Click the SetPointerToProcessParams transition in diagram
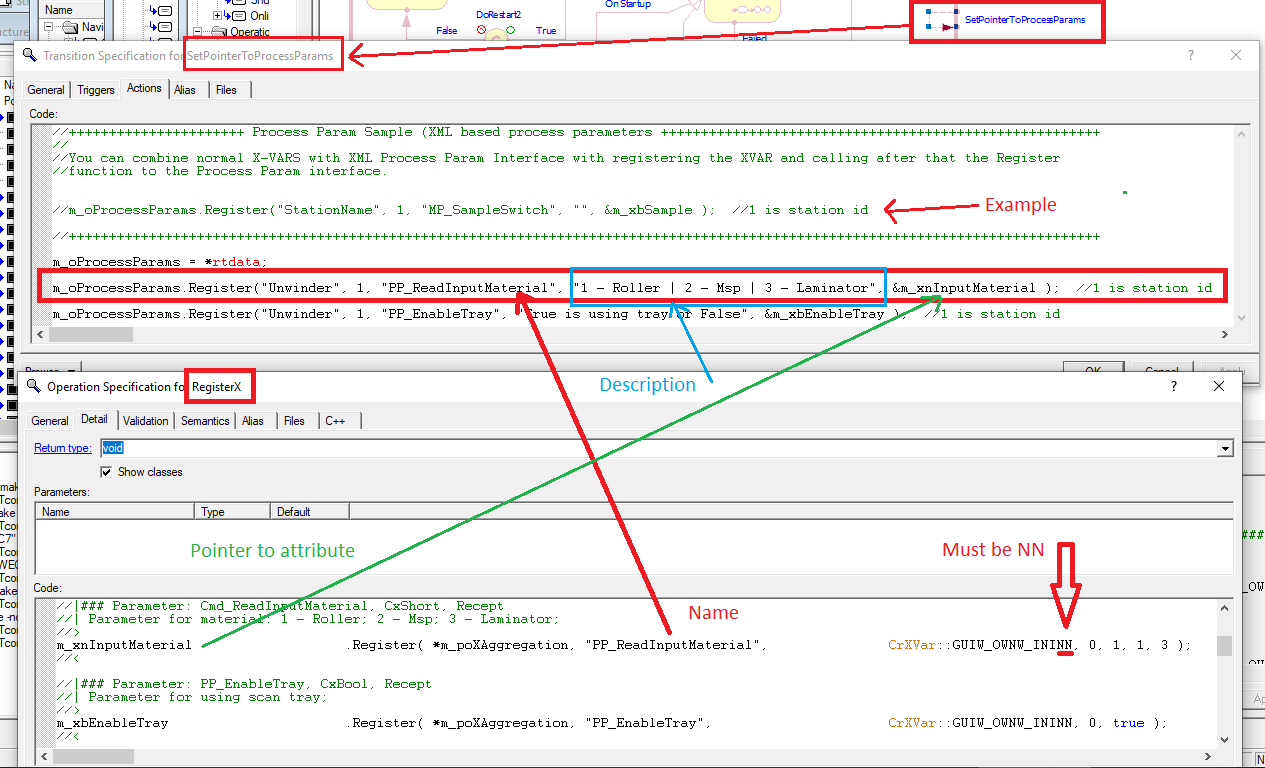 pos(1024,20)
